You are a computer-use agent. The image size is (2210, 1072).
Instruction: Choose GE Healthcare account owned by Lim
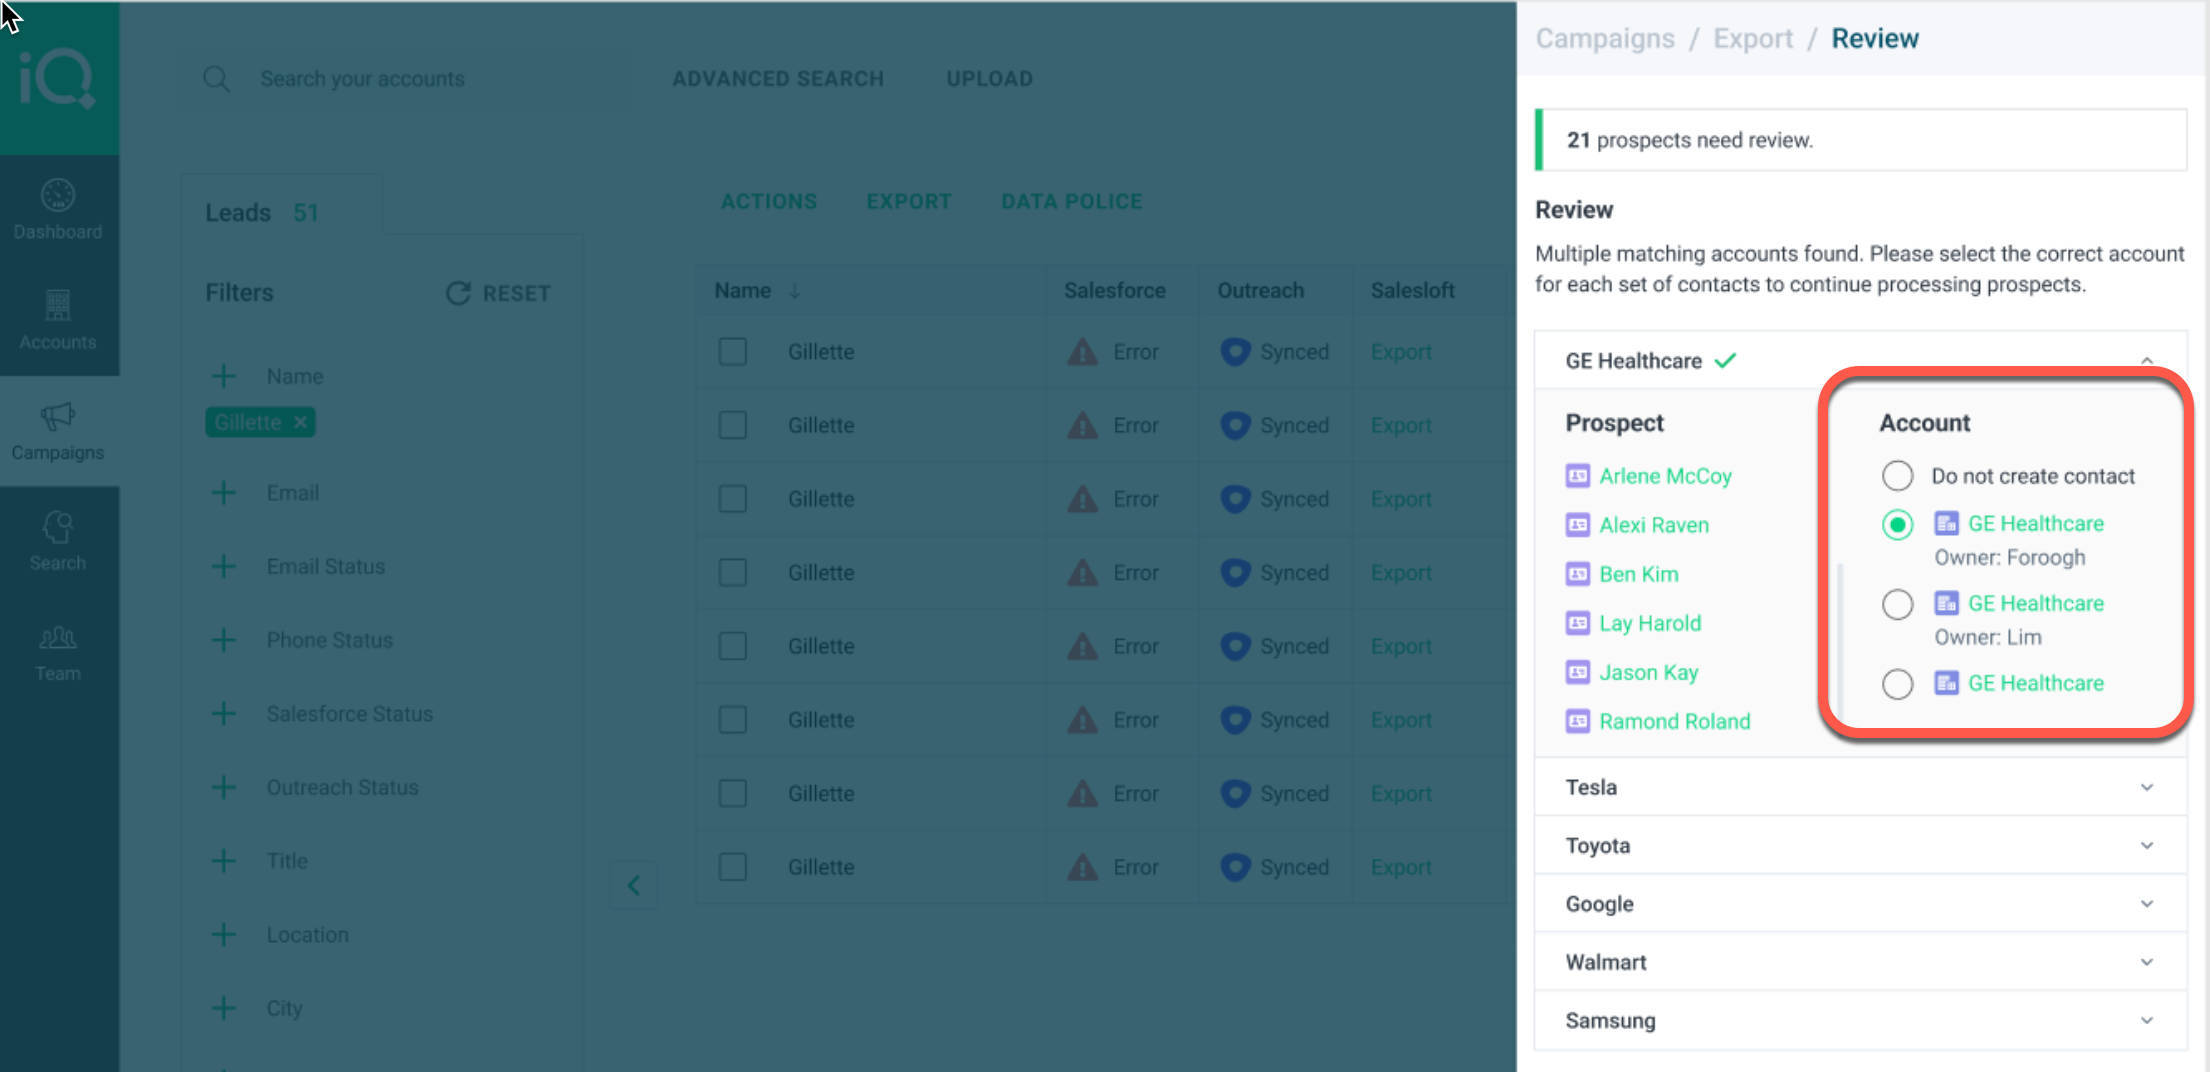[x=1897, y=604]
